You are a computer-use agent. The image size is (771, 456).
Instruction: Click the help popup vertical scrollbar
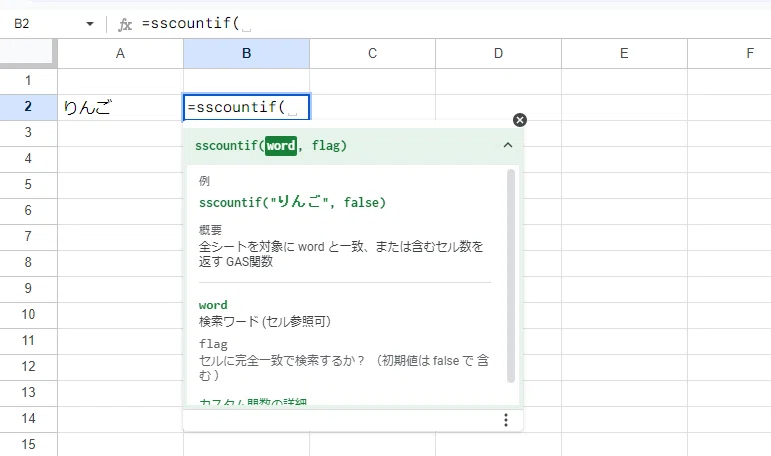click(510, 275)
